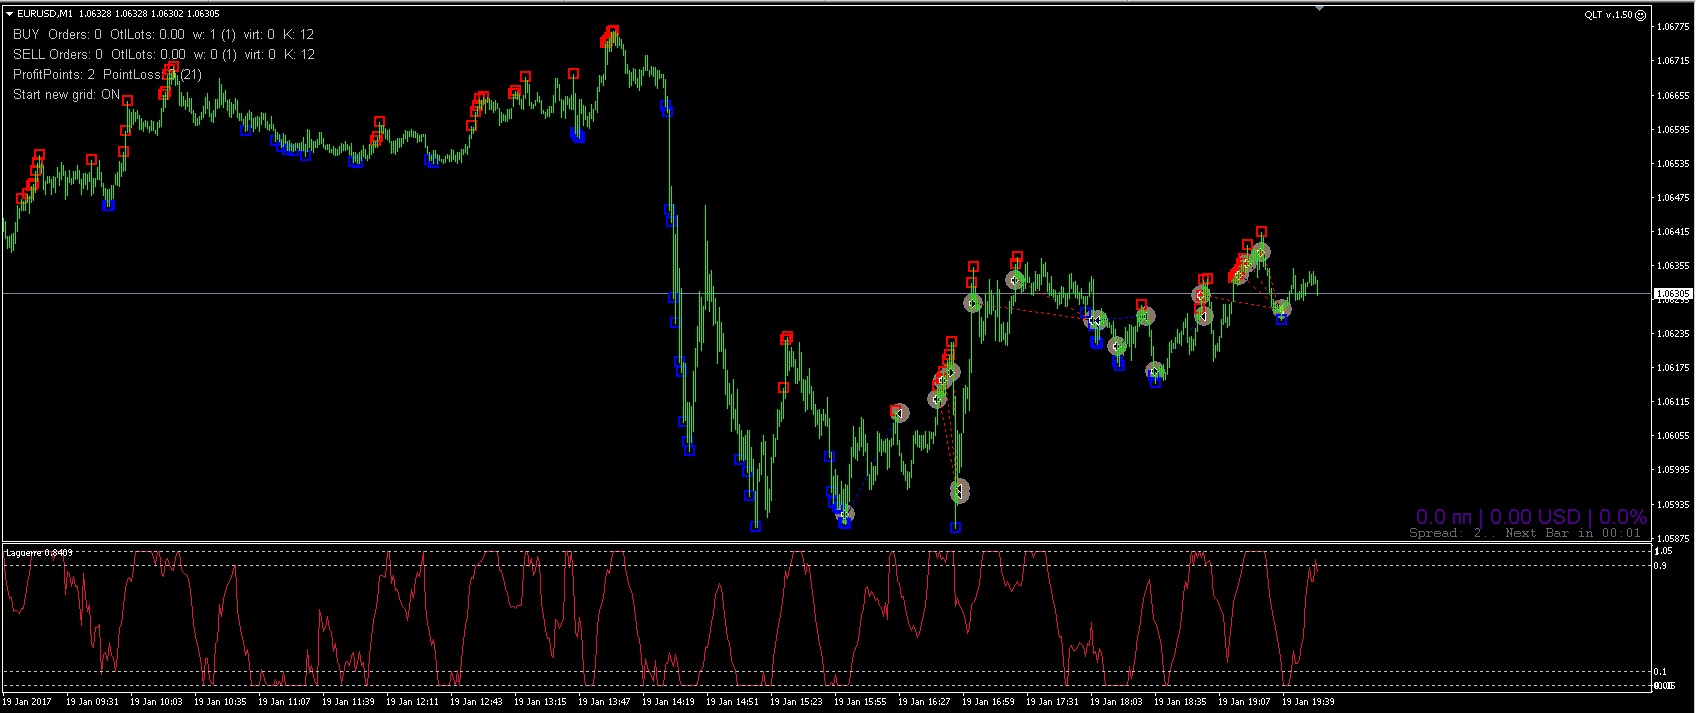Click the Start new grid: ON label

click(66, 94)
